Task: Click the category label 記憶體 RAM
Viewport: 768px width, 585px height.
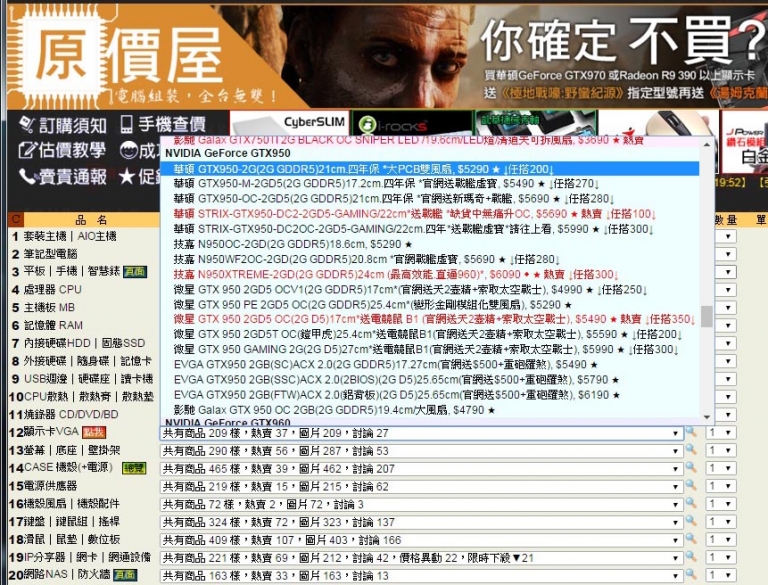Action: [x=53, y=325]
